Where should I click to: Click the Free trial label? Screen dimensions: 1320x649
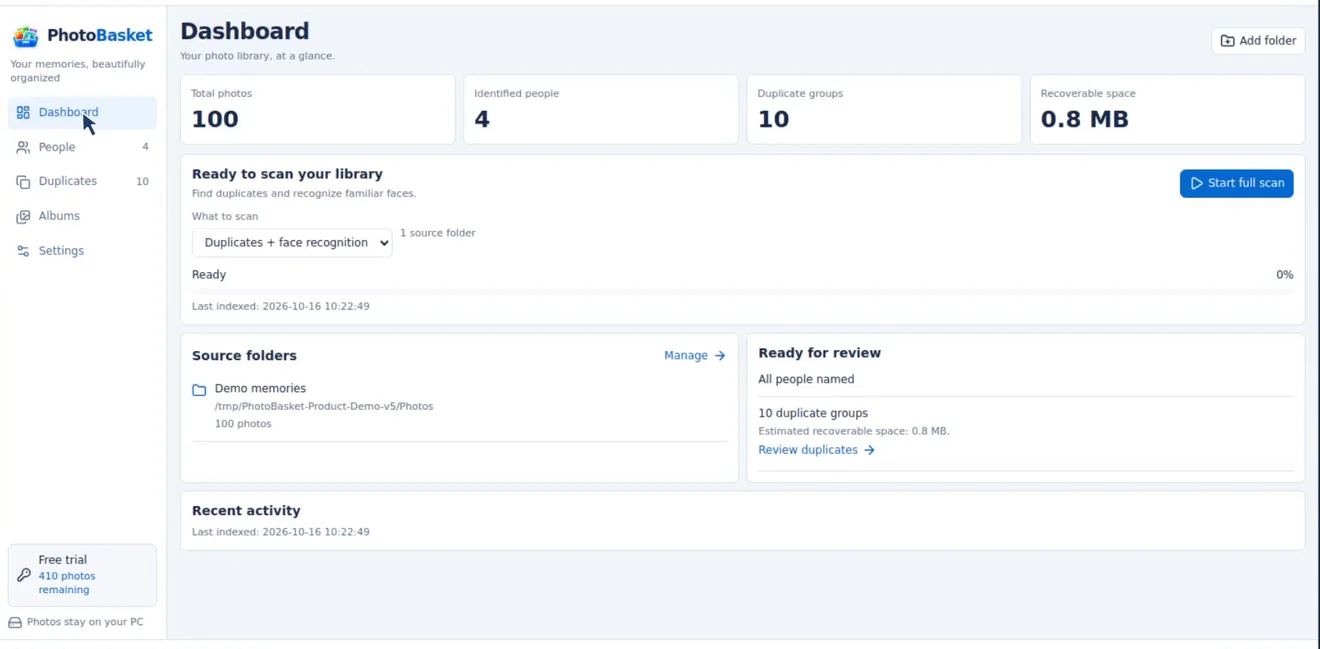[x=63, y=560]
